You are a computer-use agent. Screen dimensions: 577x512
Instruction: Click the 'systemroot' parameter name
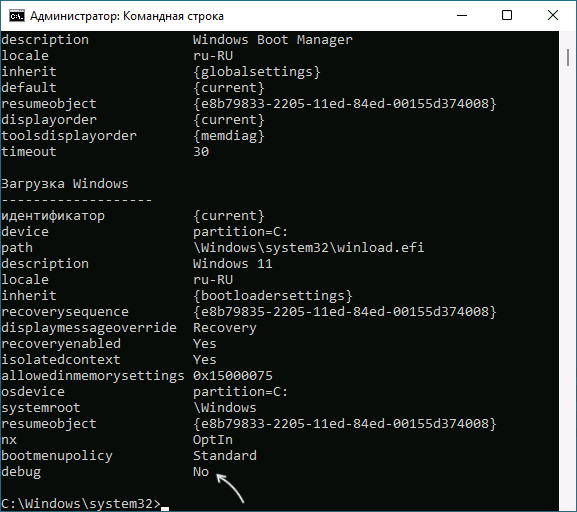(x=41, y=408)
